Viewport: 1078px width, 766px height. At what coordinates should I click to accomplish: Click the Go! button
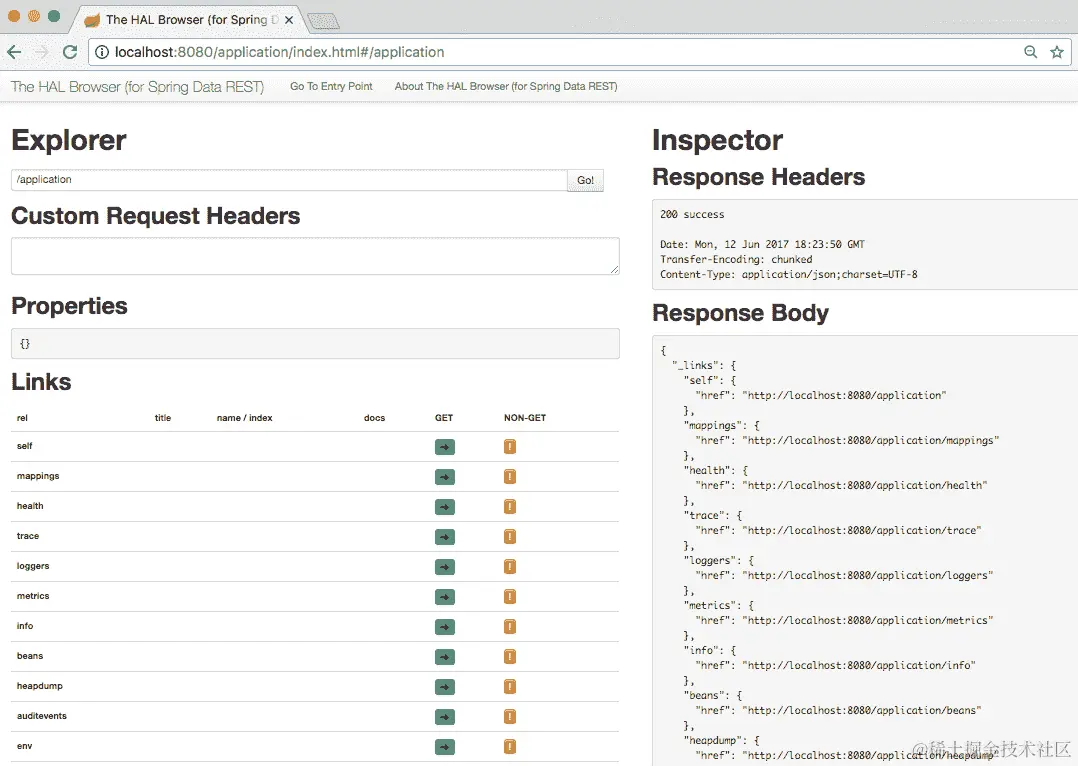pos(585,180)
